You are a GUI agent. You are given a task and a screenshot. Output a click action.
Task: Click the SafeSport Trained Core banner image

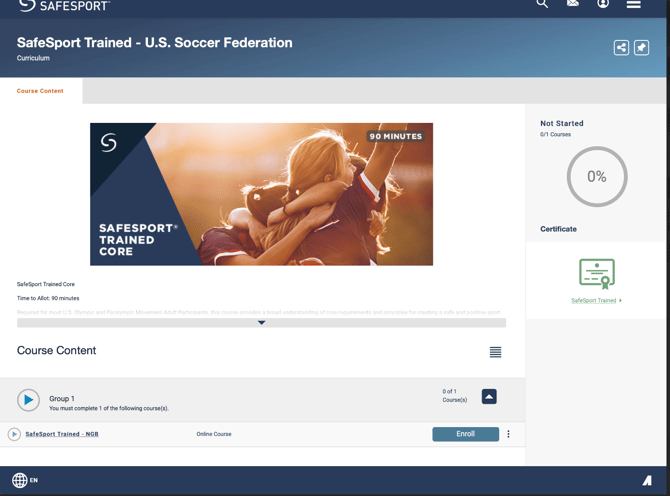[261, 194]
